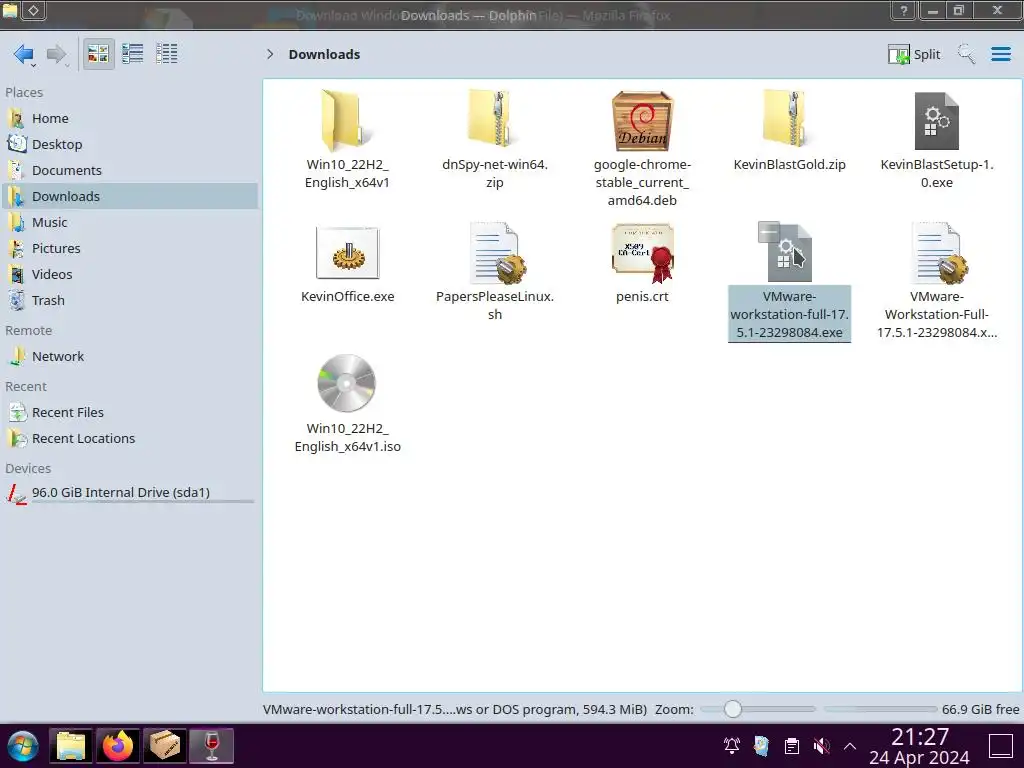
Task: Open clipboard tray icon
Action: point(792,745)
